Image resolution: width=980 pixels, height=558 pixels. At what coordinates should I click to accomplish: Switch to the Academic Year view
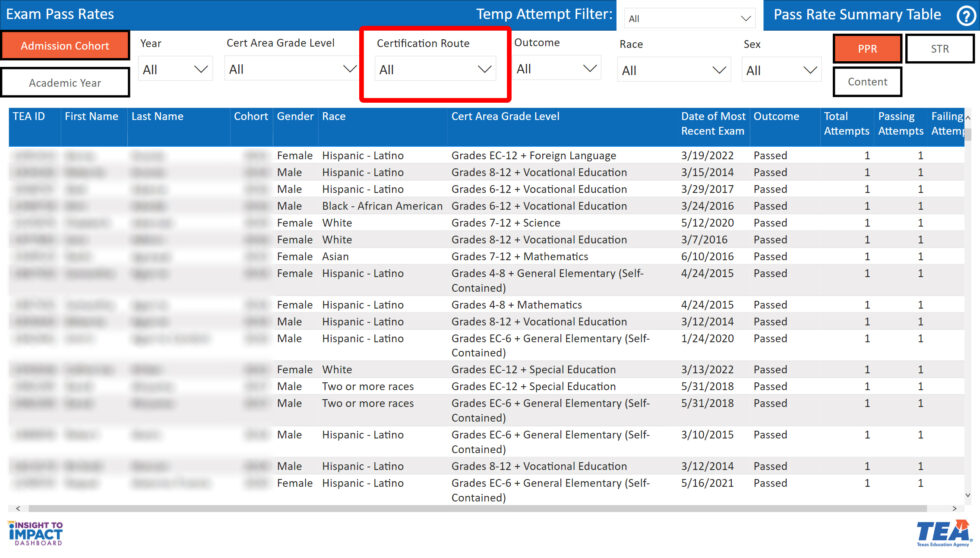tap(65, 82)
